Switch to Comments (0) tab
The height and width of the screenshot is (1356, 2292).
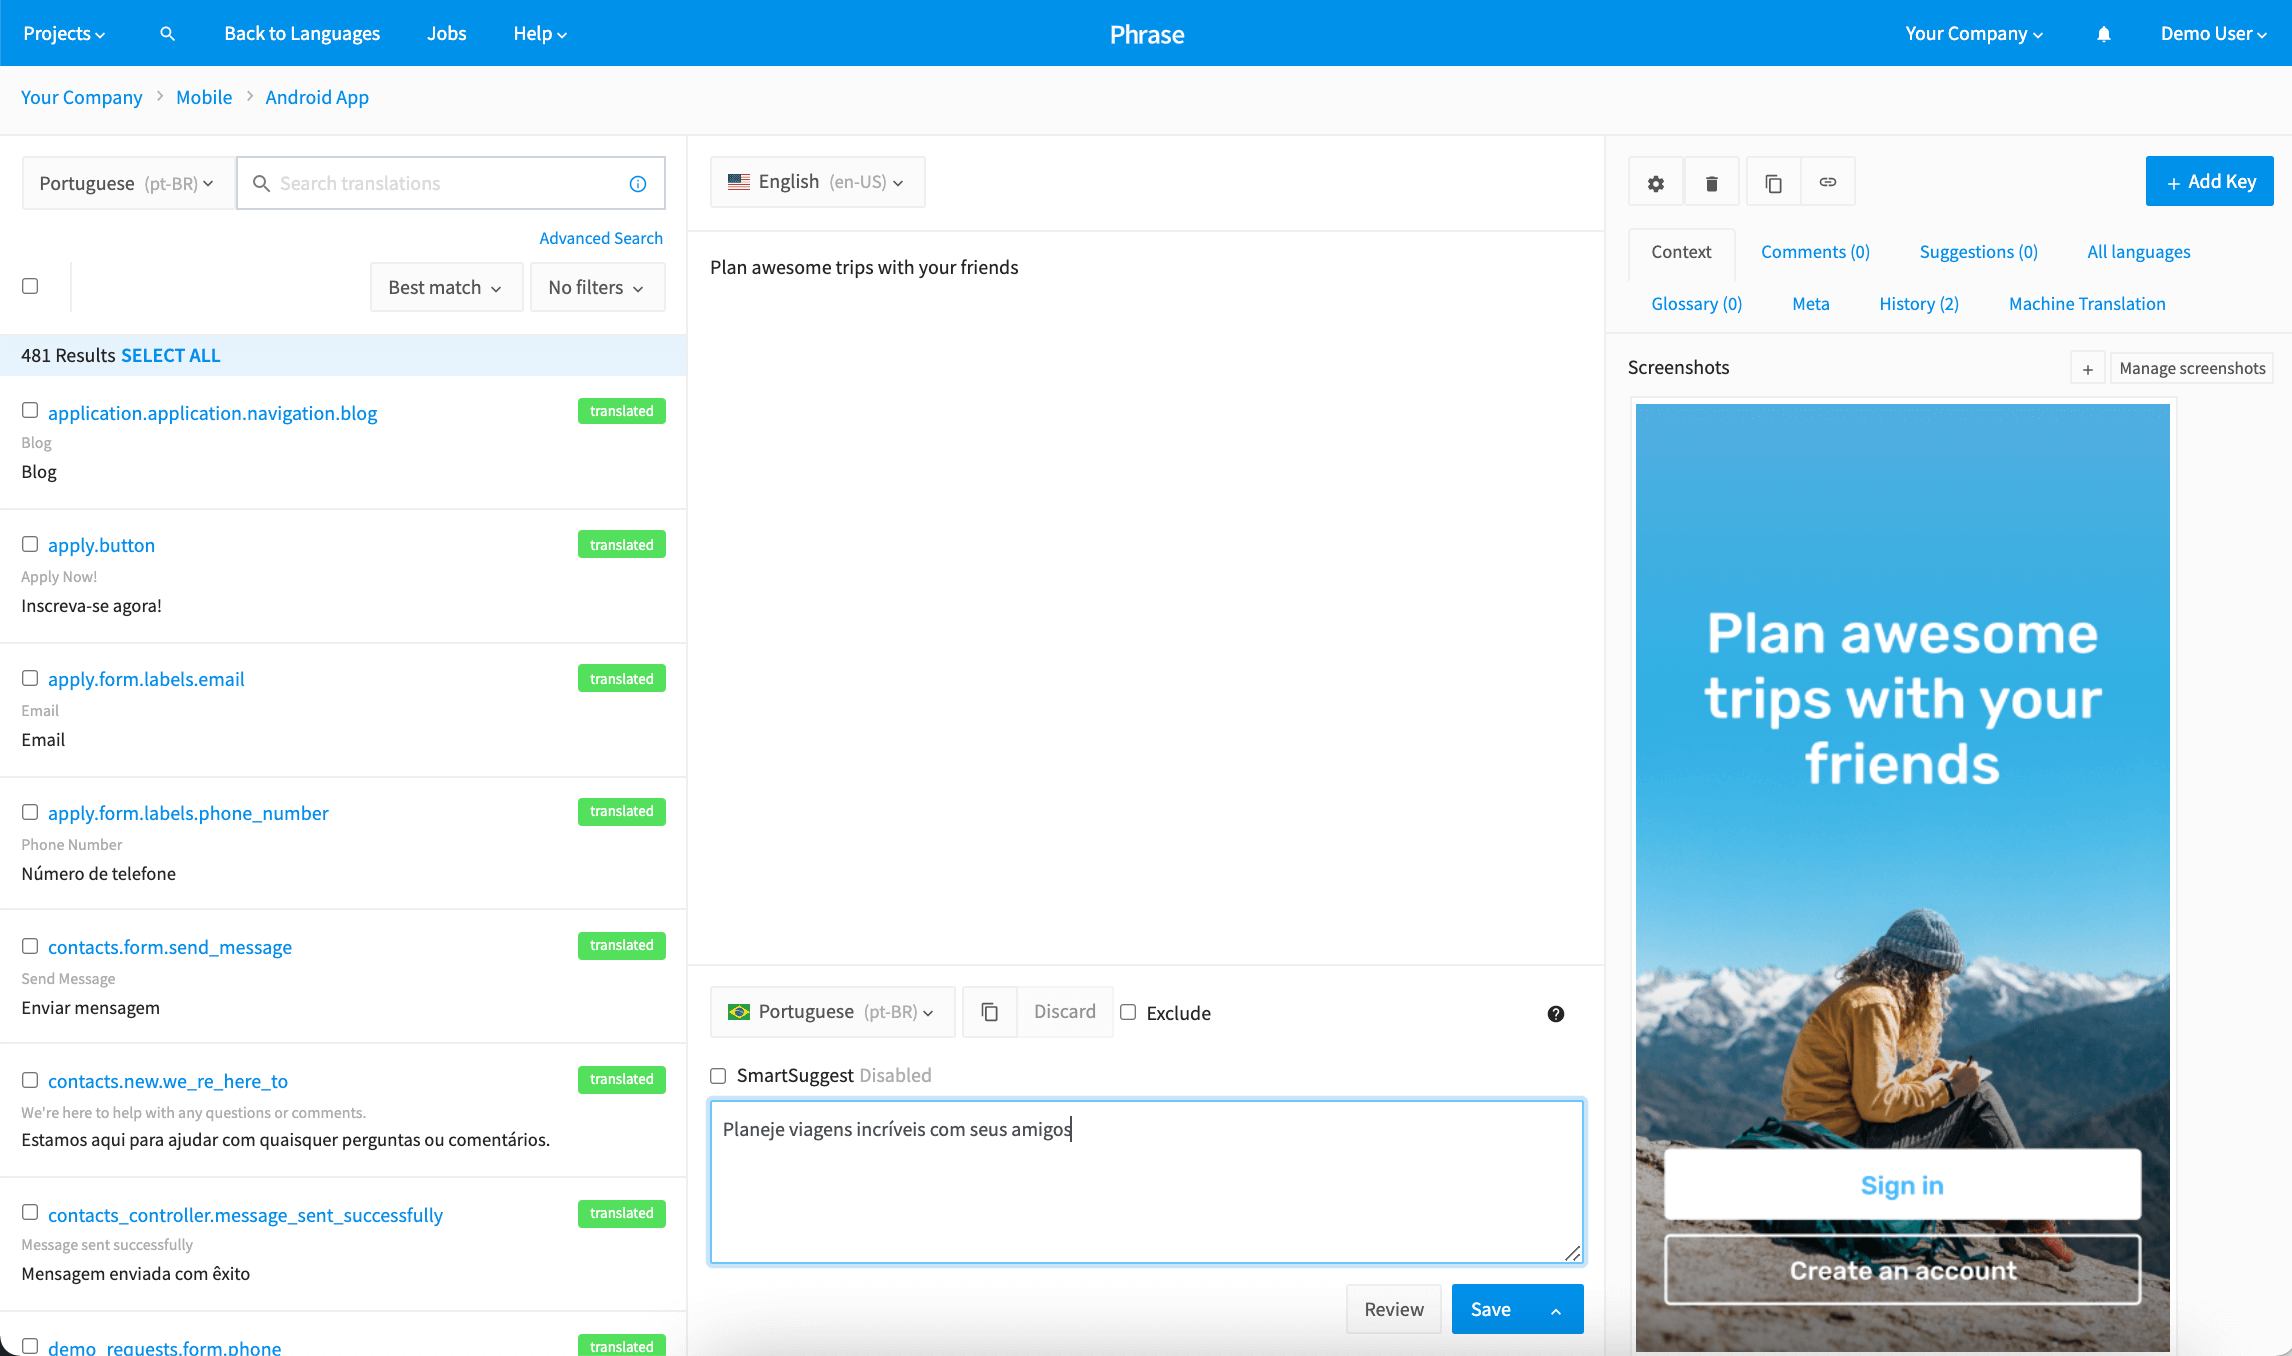(1815, 252)
